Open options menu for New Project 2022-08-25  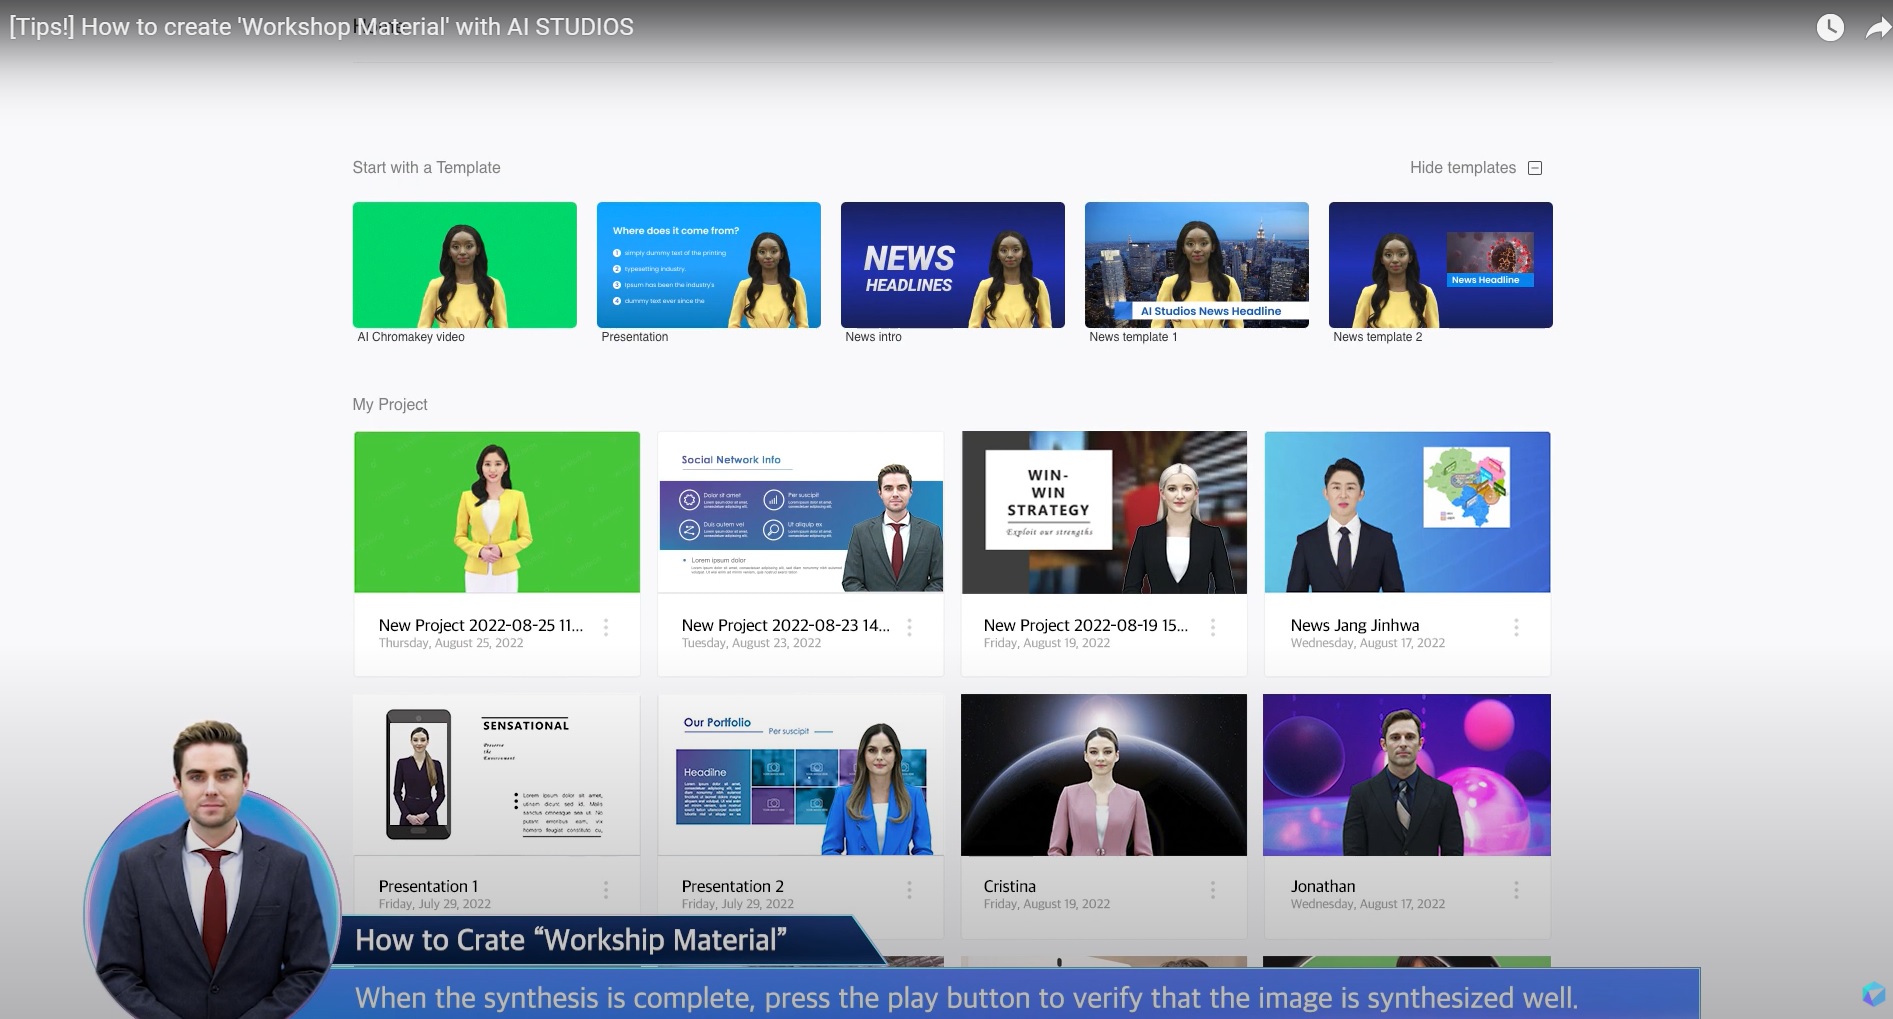tap(606, 627)
